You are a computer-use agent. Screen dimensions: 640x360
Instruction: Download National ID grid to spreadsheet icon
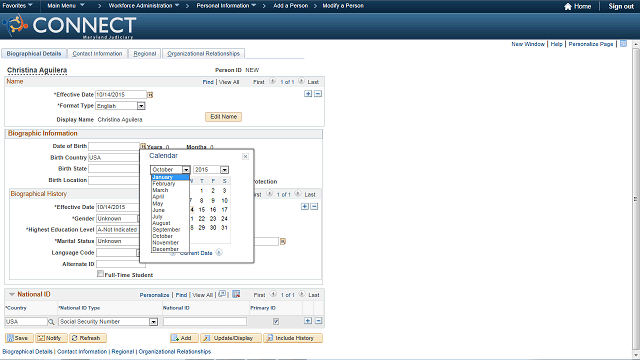[x=236, y=294]
